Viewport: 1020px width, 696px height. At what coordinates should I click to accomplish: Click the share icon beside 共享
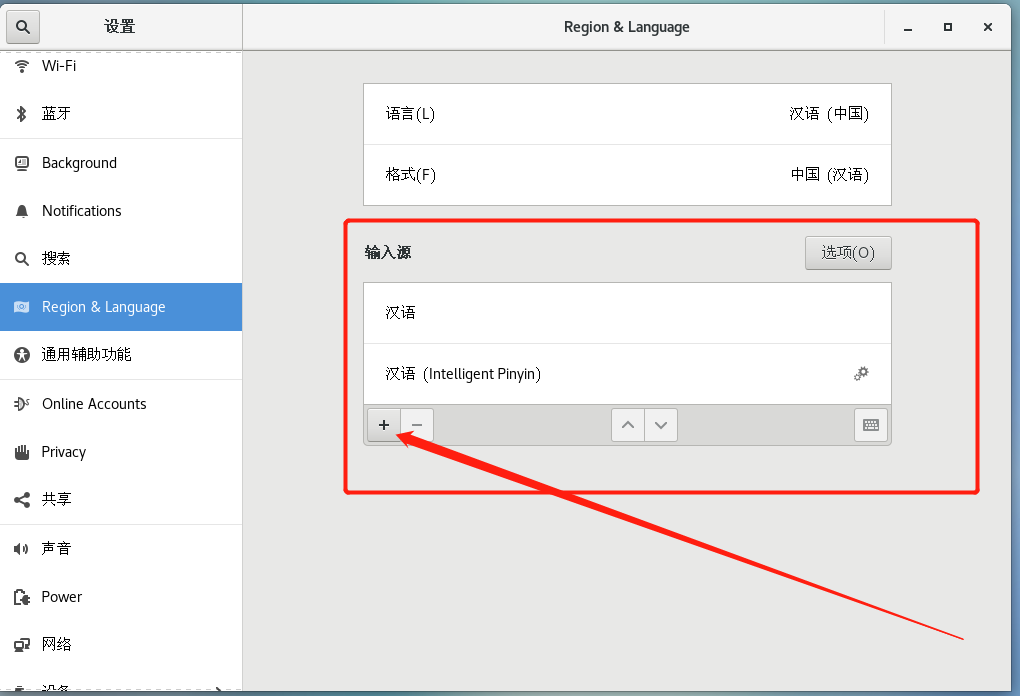point(21,500)
